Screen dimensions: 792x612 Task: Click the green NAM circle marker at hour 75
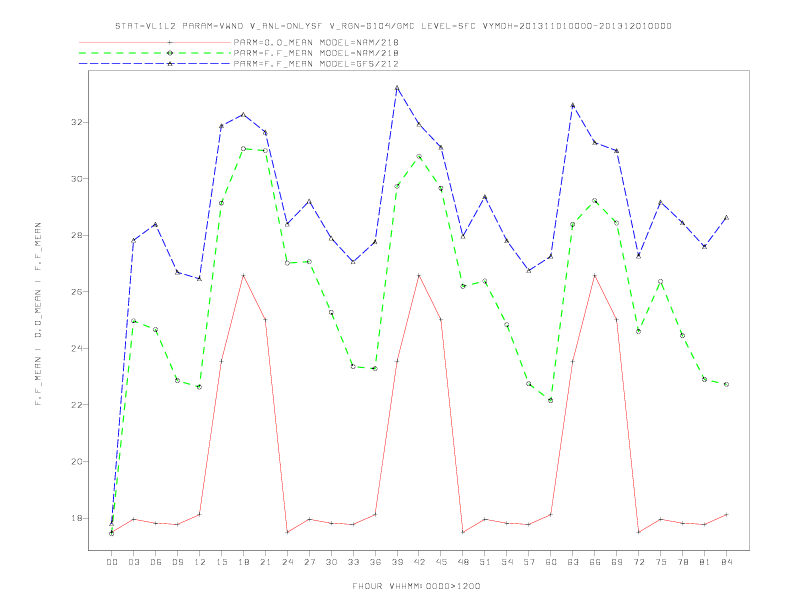(x=661, y=281)
